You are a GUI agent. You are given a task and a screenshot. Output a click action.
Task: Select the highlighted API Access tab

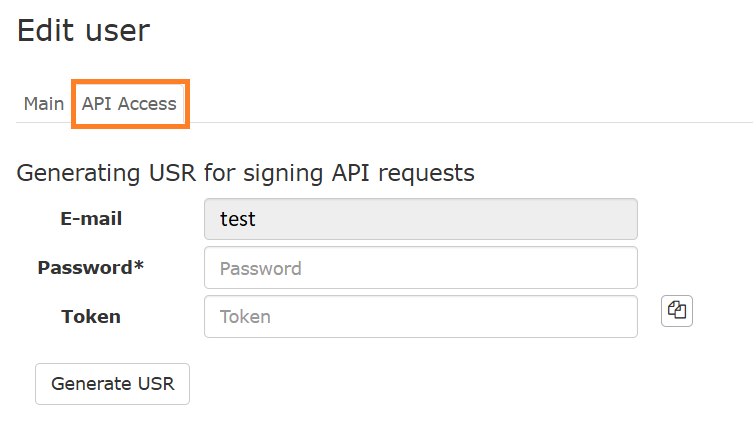[129, 104]
